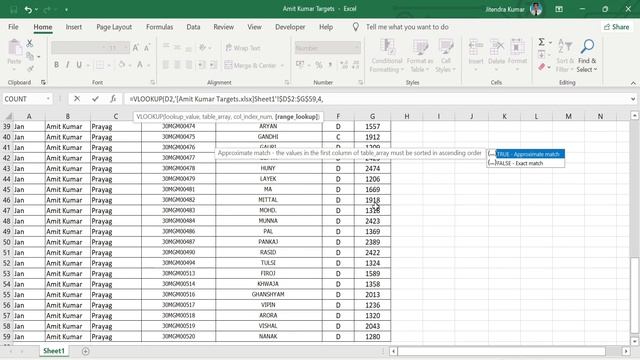Click the AutoSum sigma icon
Viewport: 640px width, 360px height.
[541, 42]
